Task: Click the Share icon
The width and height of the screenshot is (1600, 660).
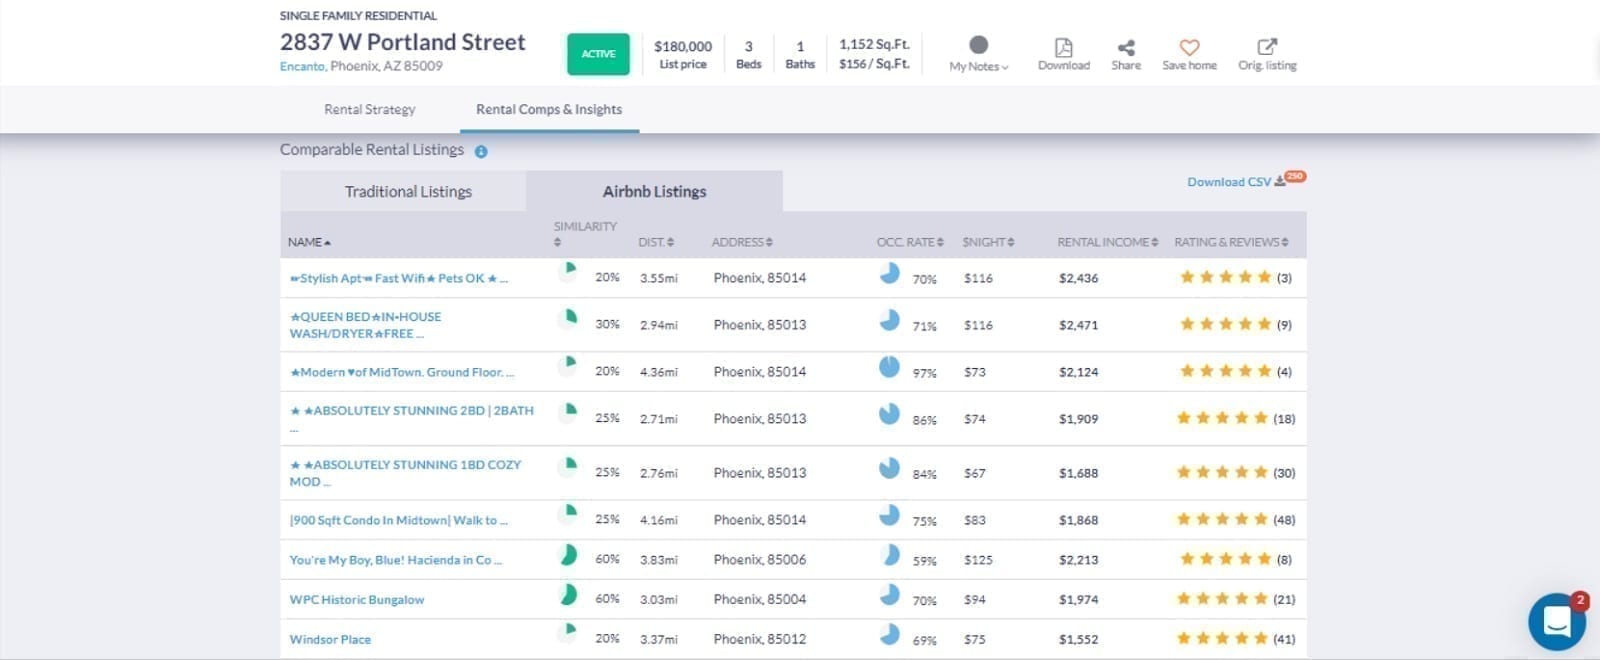Action: (1126, 47)
